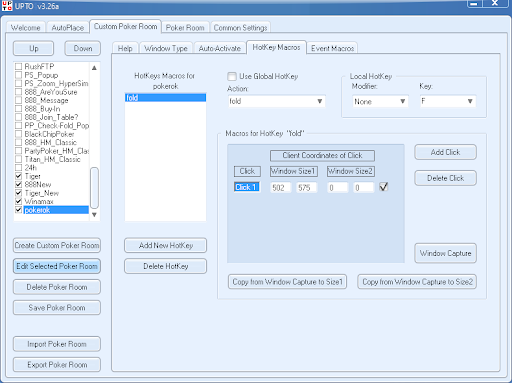Click Create Custom Poker Room button

57,245
